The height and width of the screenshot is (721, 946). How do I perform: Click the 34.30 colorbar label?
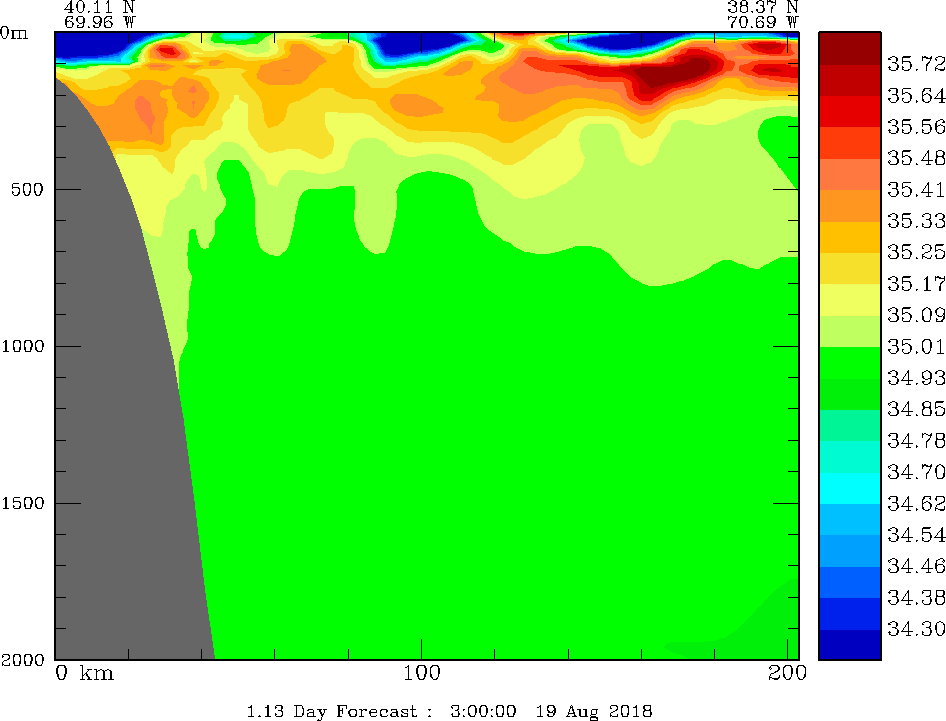(x=916, y=629)
